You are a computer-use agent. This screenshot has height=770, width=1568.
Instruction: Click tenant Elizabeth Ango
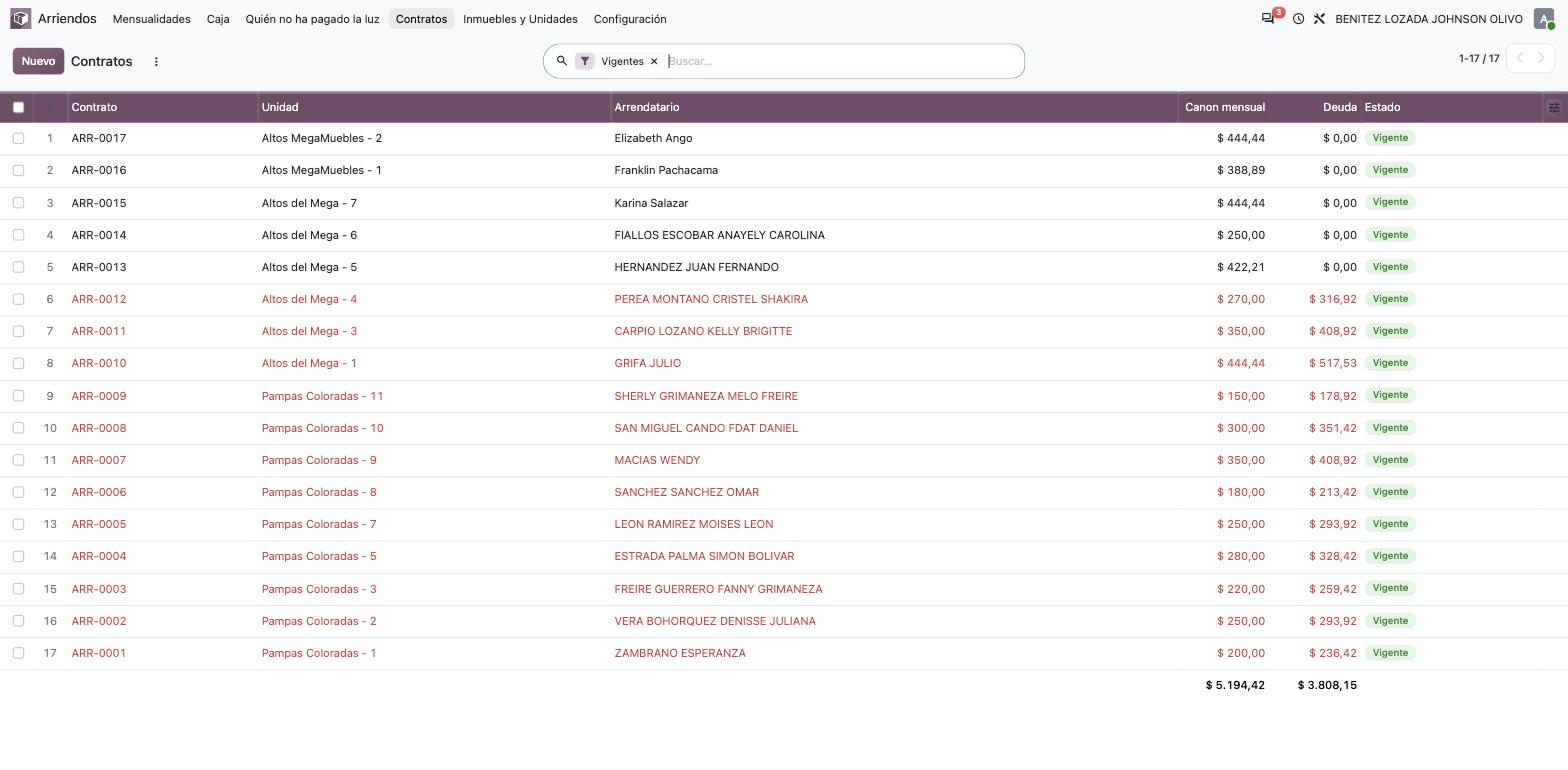point(653,138)
